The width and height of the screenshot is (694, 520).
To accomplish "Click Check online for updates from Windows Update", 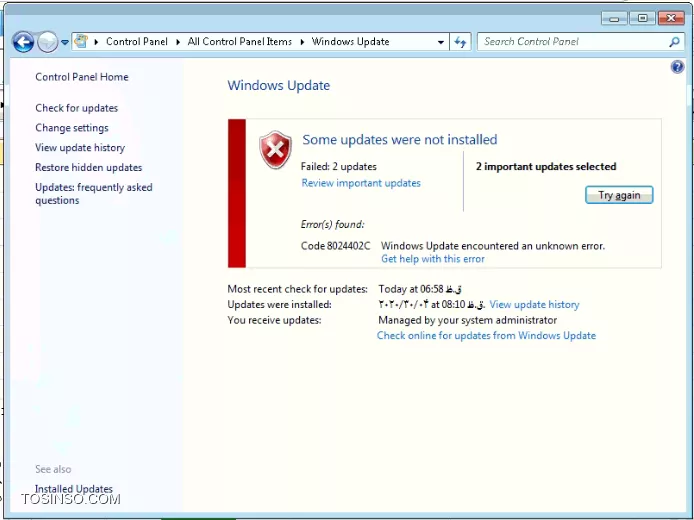I will (x=486, y=335).
